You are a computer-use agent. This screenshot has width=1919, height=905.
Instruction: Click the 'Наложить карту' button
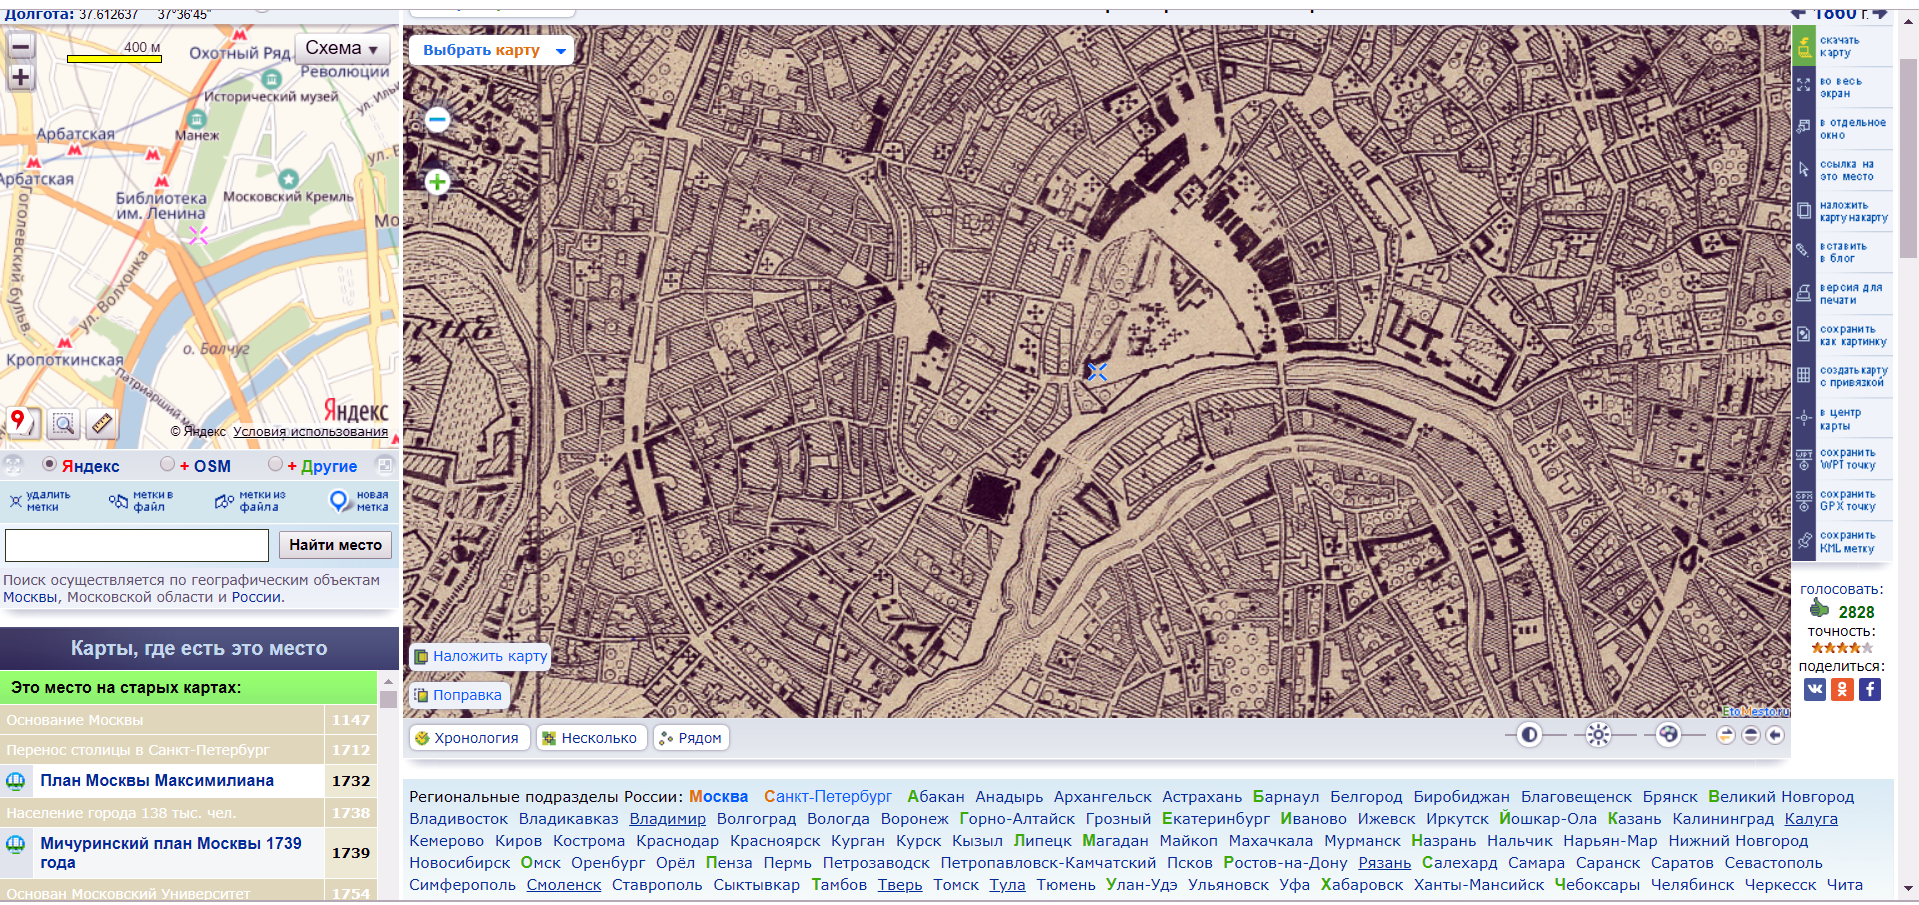tap(480, 656)
